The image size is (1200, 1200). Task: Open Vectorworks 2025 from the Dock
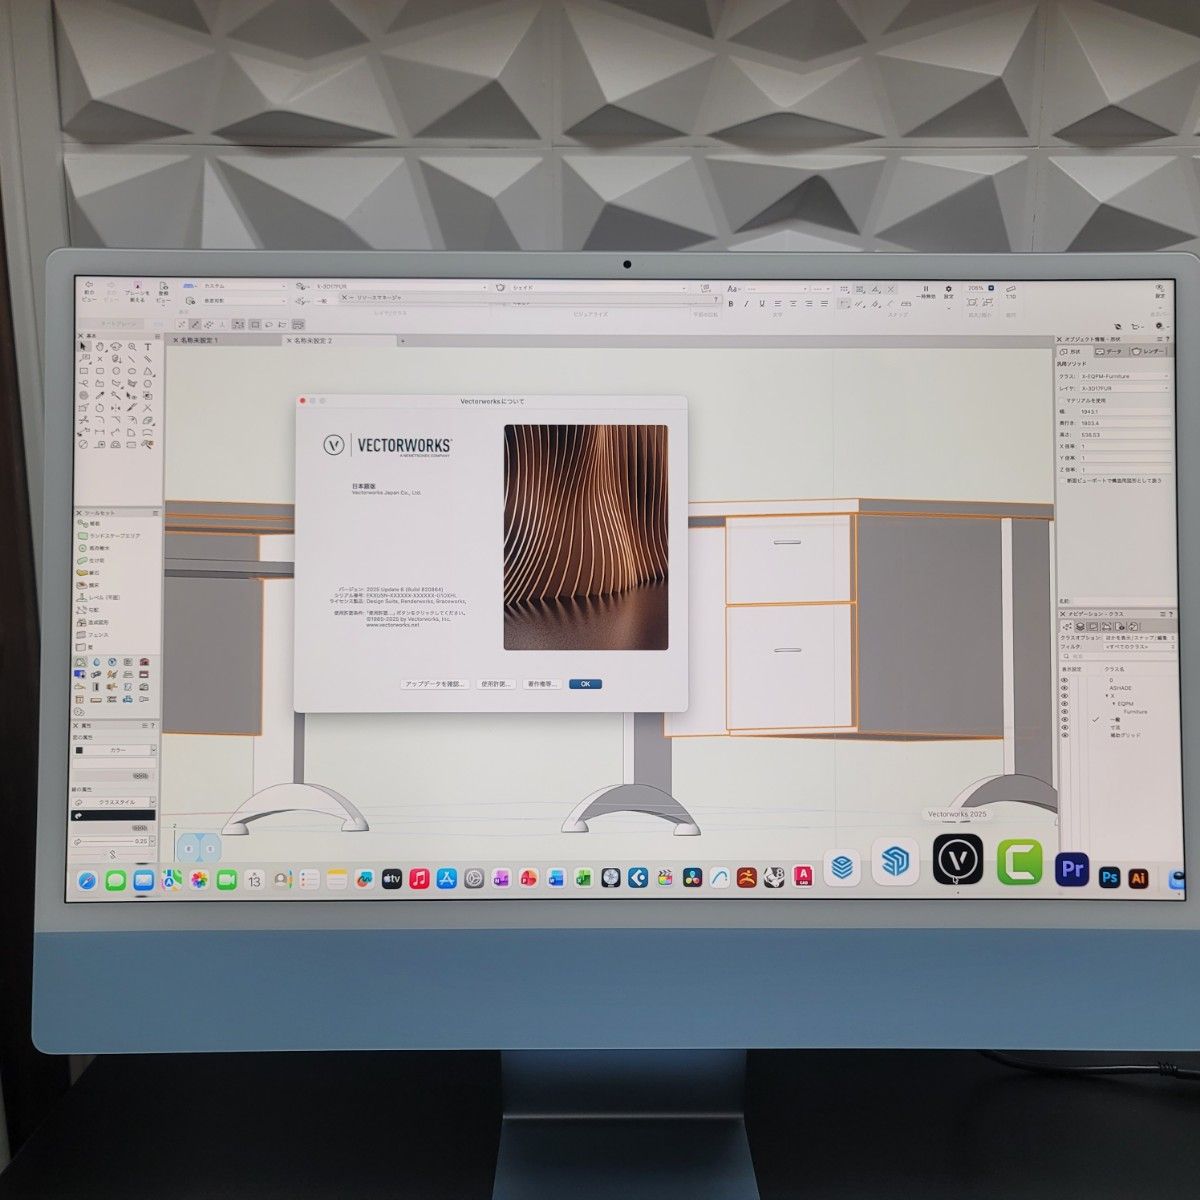tap(958, 859)
